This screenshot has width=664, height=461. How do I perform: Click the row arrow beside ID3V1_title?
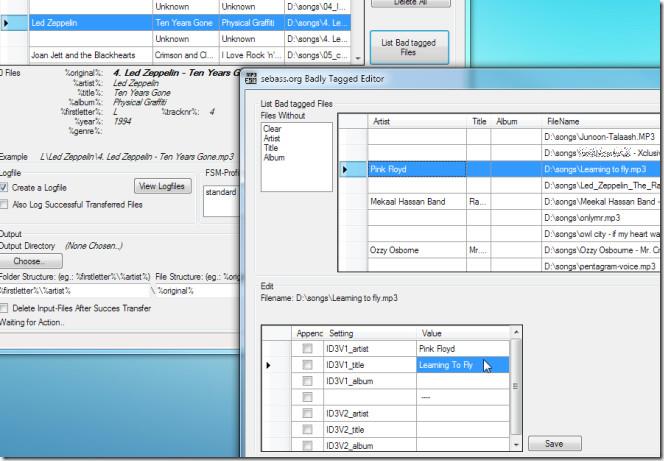coord(267,366)
